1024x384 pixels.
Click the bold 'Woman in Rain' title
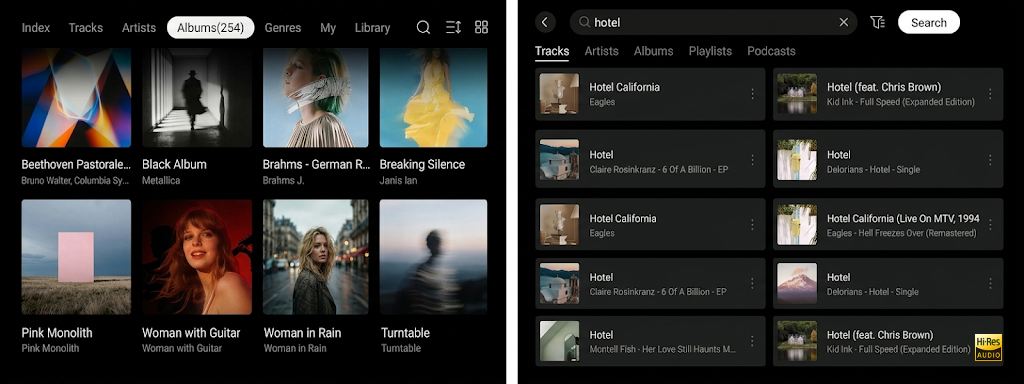click(302, 333)
